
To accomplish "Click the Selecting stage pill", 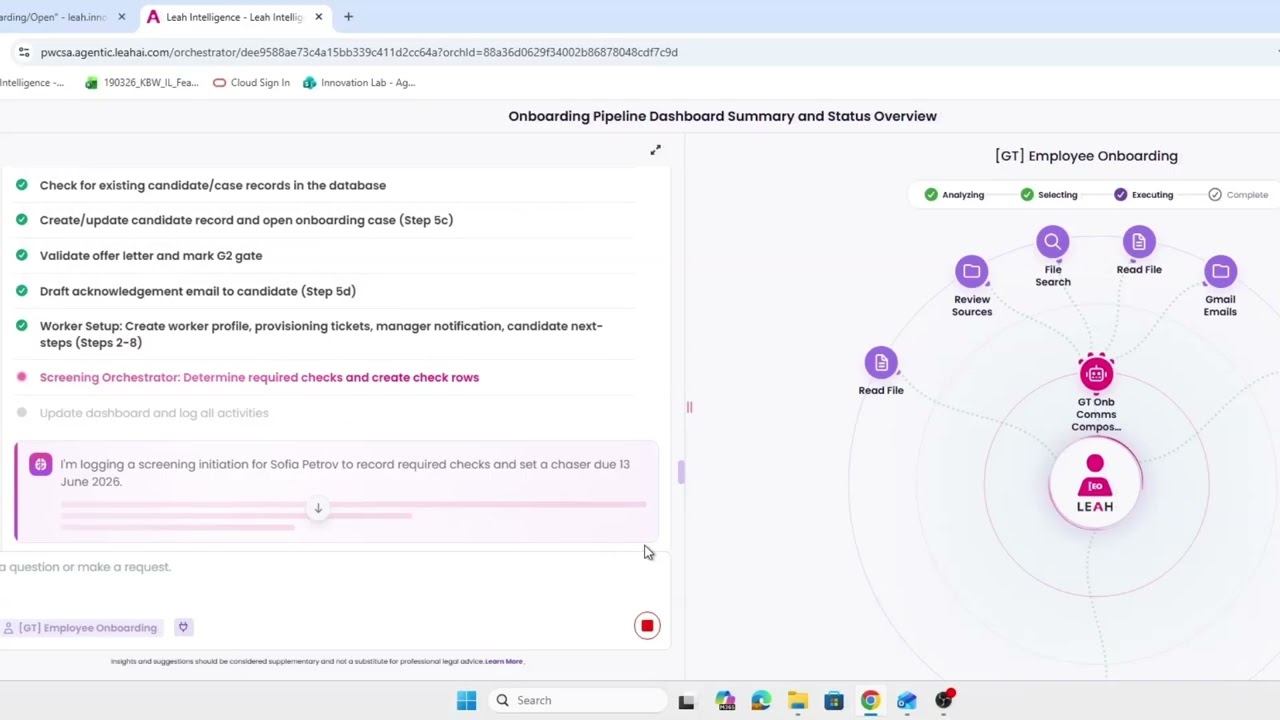I will (1049, 195).
